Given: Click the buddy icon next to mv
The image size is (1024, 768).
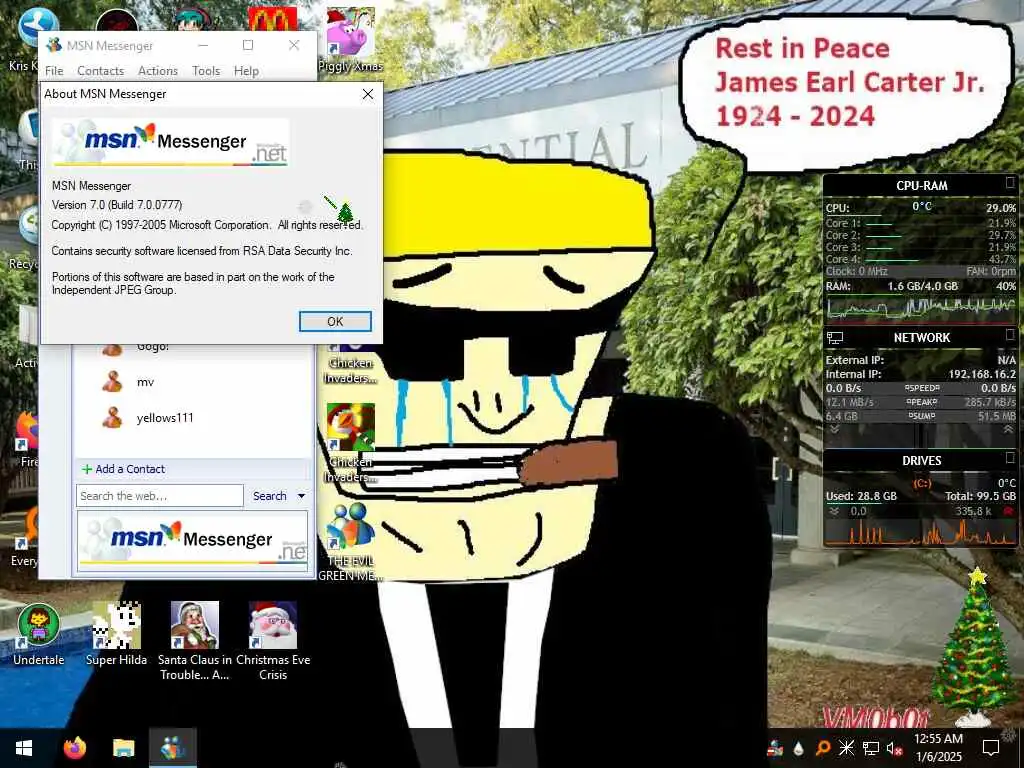Looking at the screenshot, I should point(112,381).
